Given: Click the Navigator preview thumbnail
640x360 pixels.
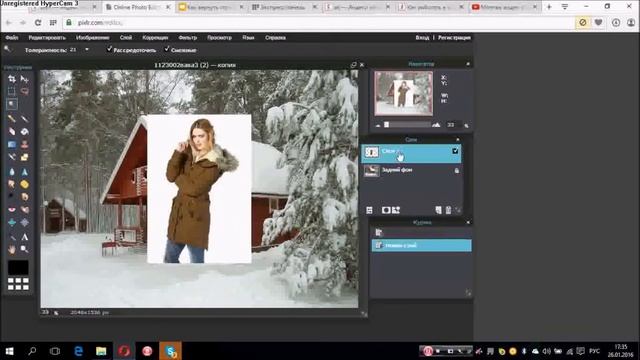Looking at the screenshot, I should click(404, 93).
